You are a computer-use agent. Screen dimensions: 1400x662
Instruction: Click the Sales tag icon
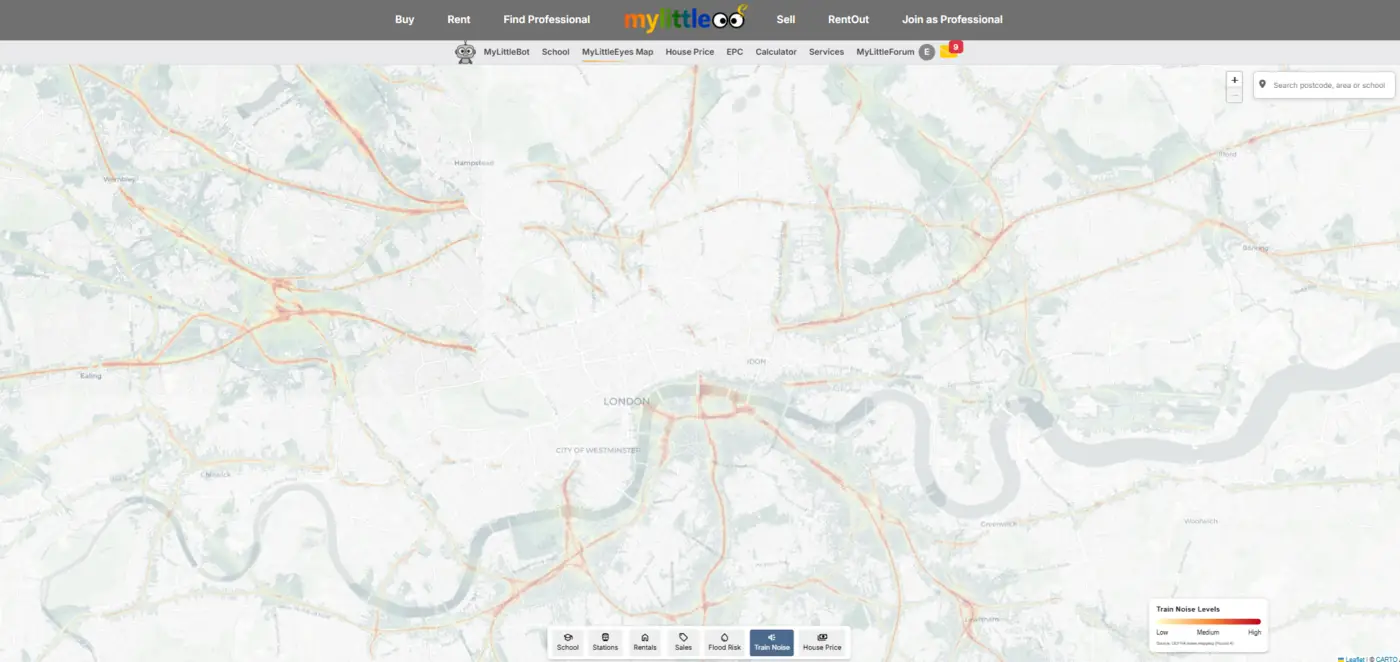coord(683,640)
